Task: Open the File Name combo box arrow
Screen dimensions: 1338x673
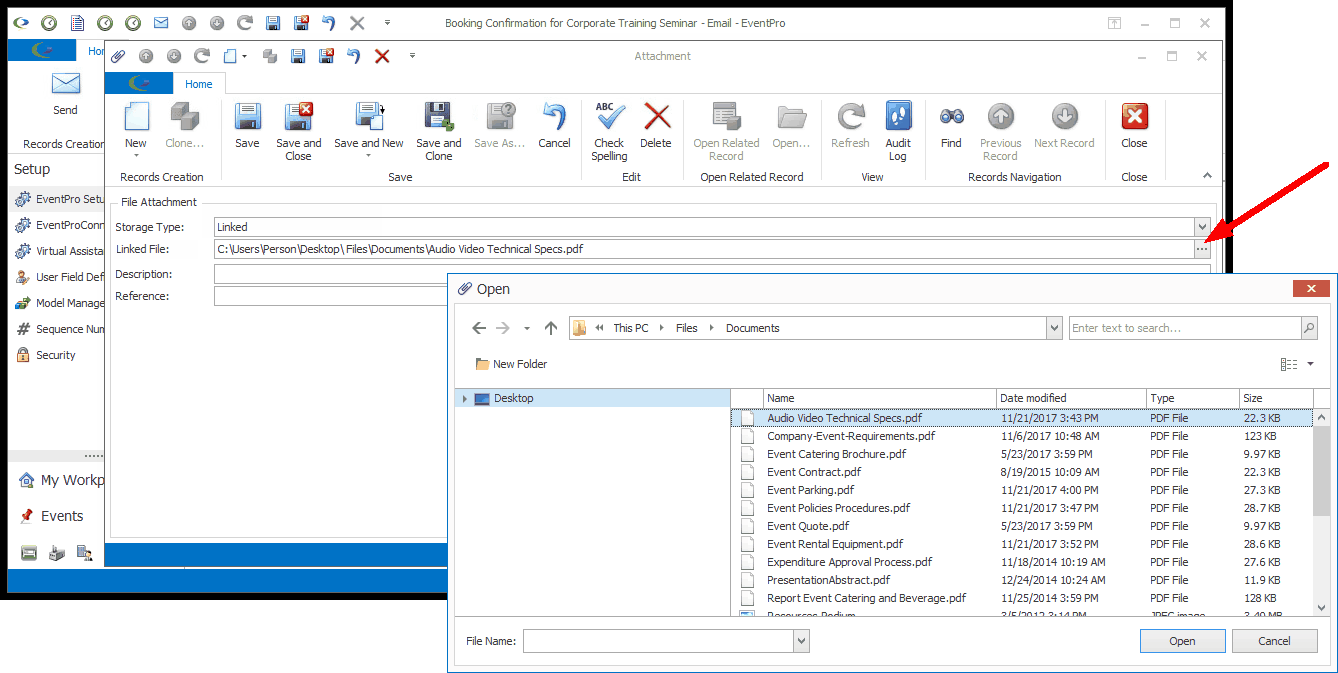Action: [x=801, y=641]
